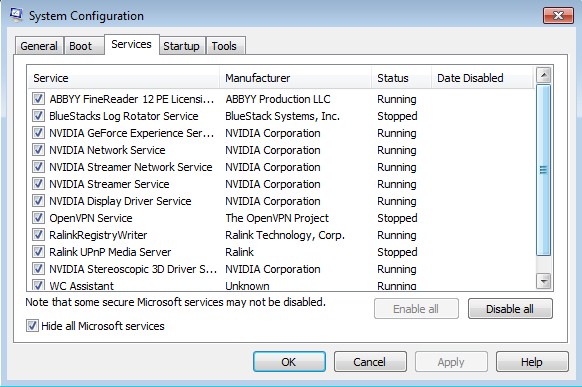Screen dimensions: 582x387
Task: Select the RalinkRegistryWriter service name
Action: point(98,235)
